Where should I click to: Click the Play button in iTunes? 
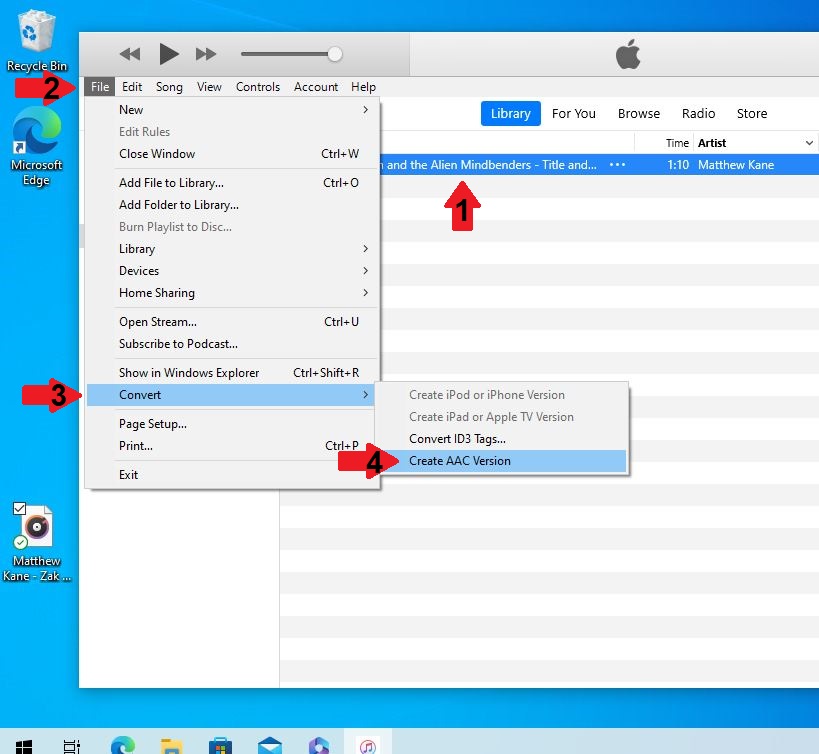point(168,54)
